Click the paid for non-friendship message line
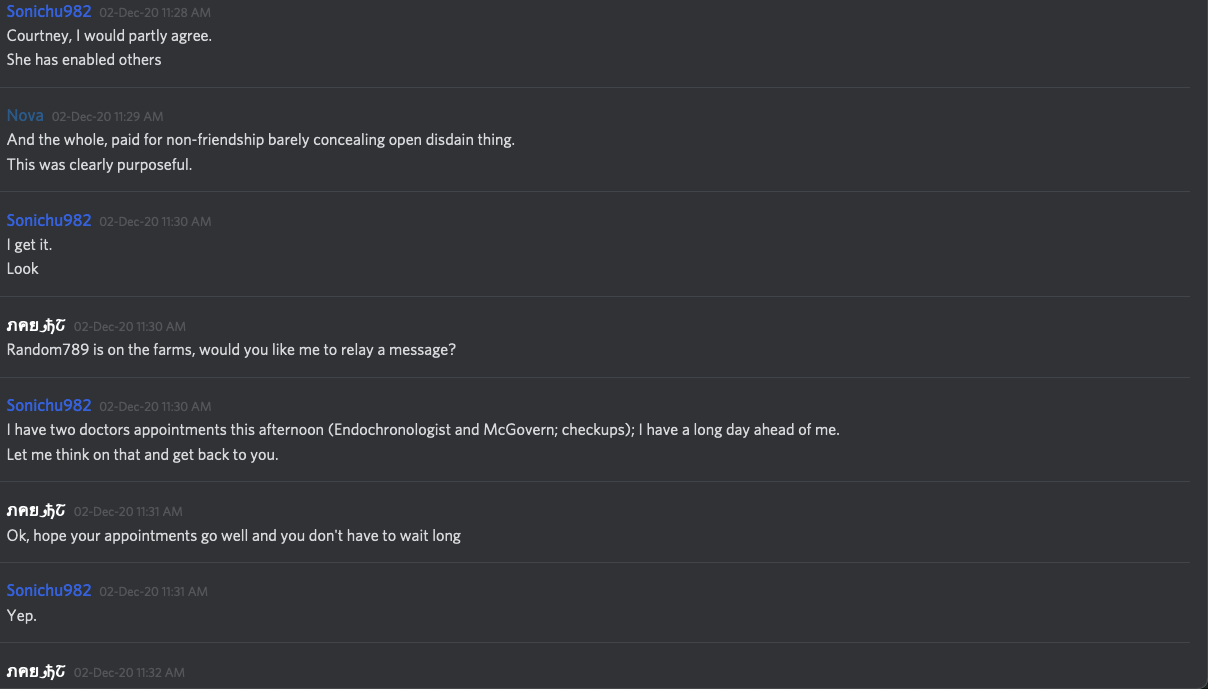This screenshot has height=689, width=1208. (261, 140)
